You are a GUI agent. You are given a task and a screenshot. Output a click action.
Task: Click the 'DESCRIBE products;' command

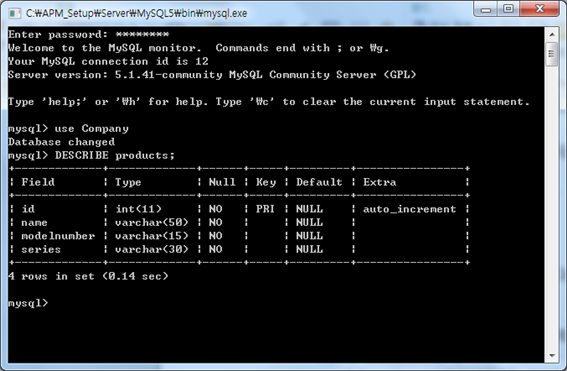[x=115, y=155]
